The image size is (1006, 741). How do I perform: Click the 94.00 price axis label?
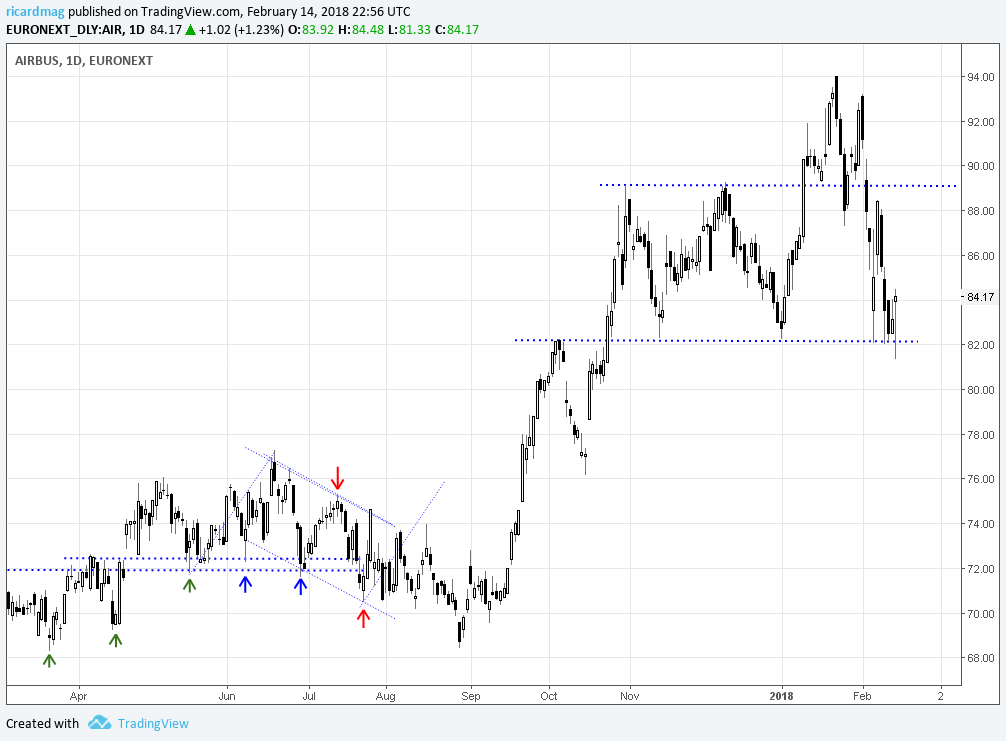(980, 77)
